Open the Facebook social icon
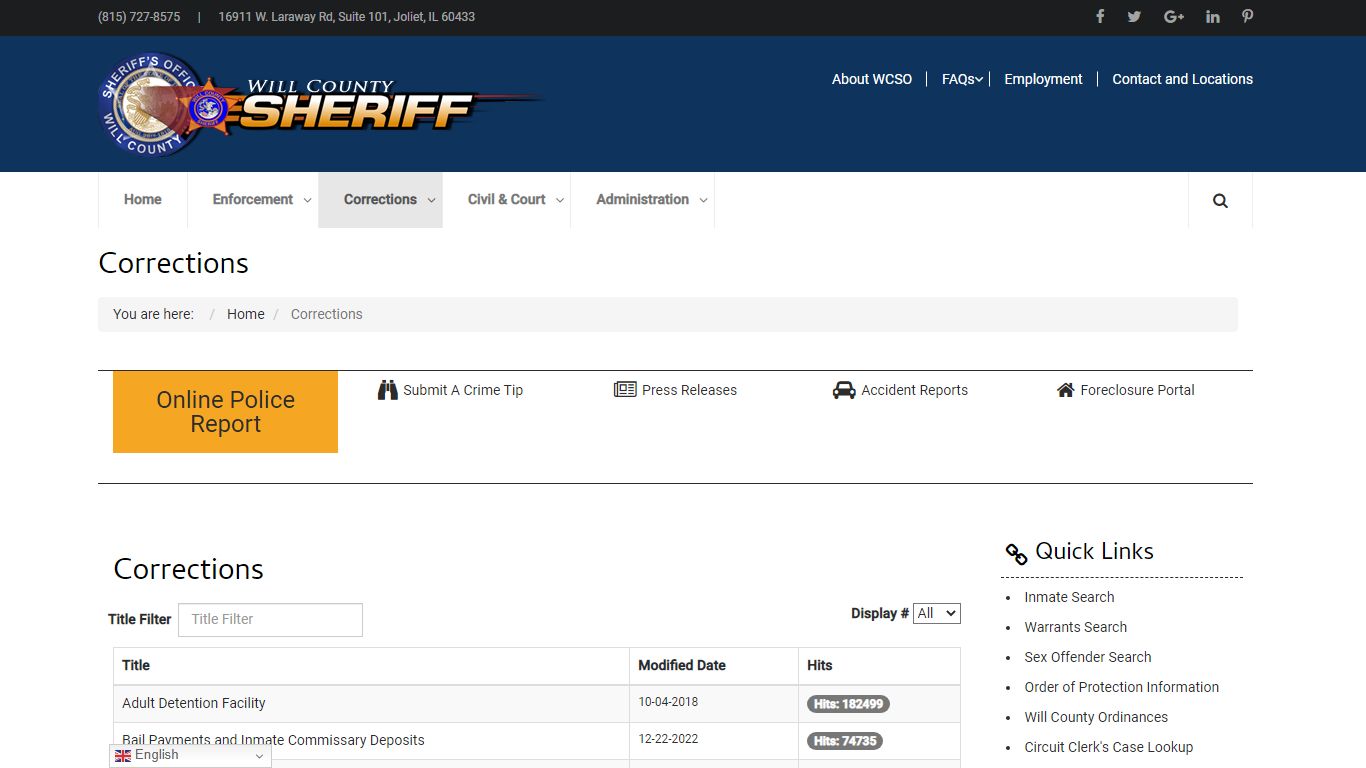 click(1100, 17)
